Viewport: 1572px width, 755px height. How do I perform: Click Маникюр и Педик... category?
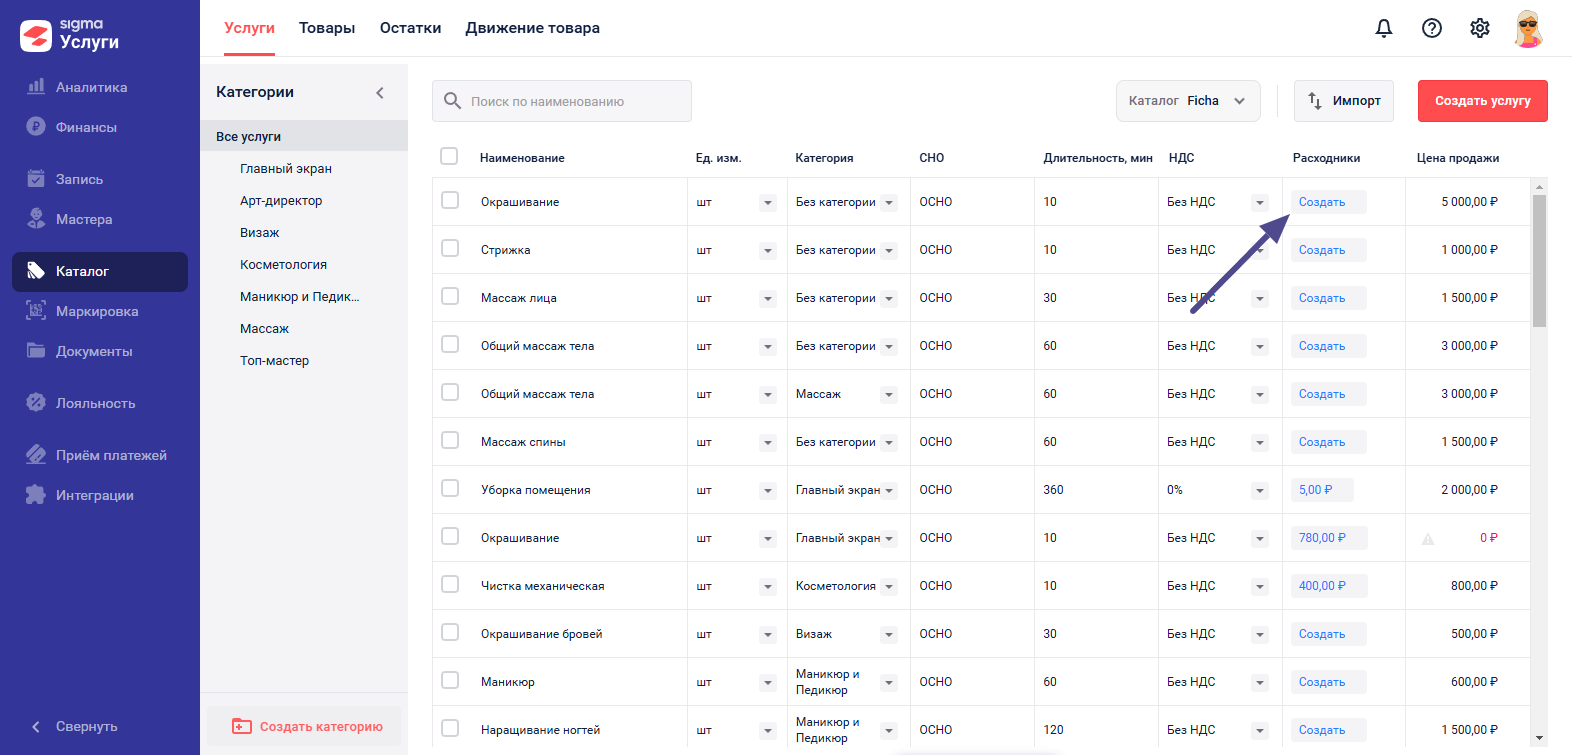(299, 297)
